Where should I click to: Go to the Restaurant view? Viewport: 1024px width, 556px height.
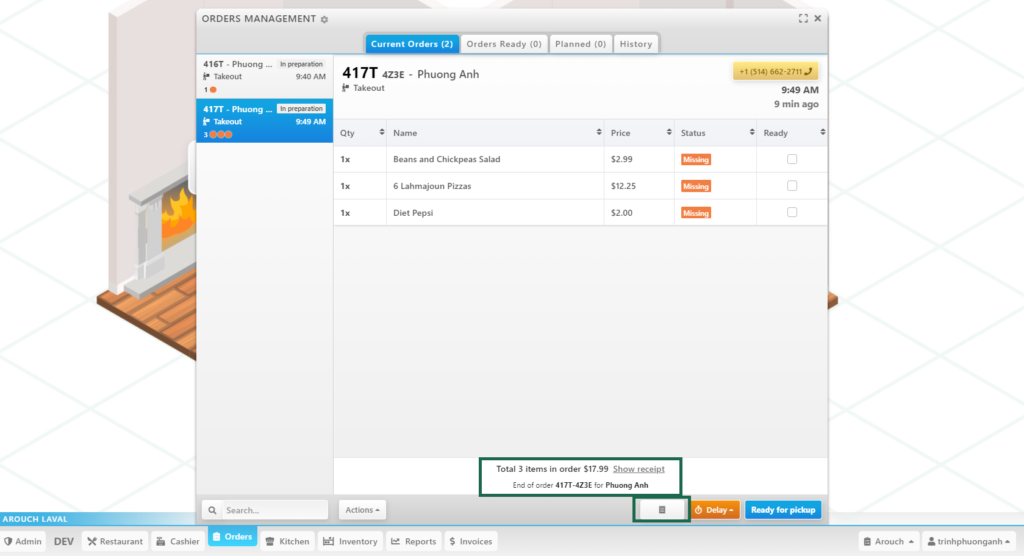pos(114,541)
